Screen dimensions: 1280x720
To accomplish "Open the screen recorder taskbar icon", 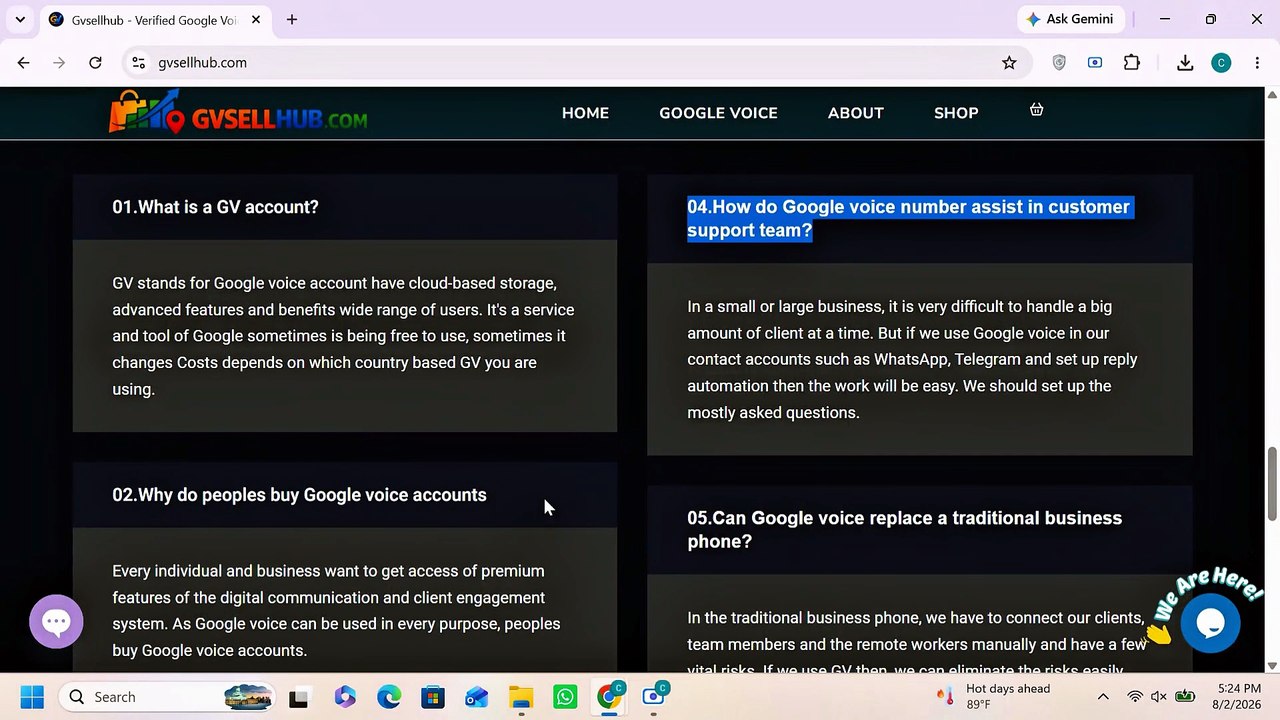I will [x=655, y=697].
